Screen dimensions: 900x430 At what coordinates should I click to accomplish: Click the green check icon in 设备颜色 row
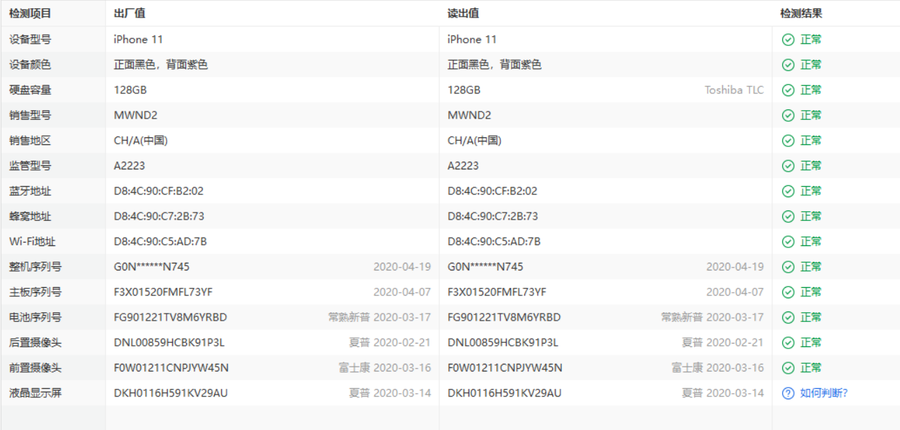(x=788, y=65)
